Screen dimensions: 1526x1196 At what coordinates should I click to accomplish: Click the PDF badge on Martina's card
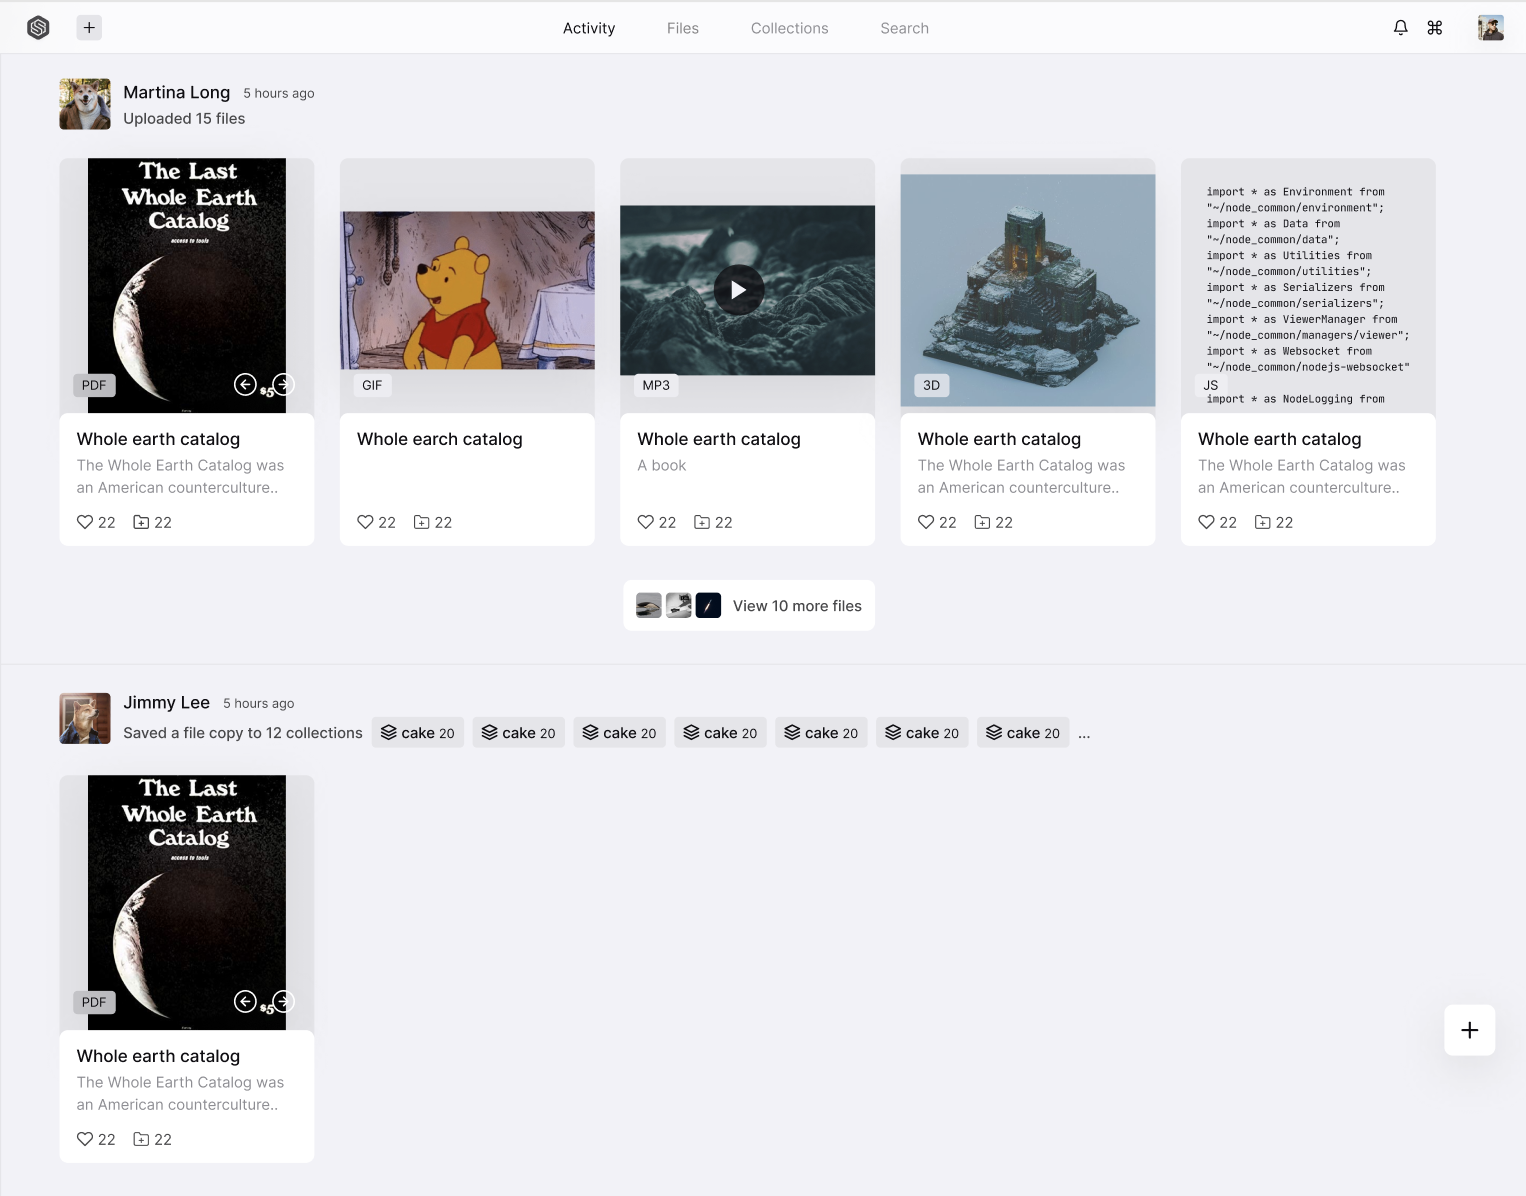[x=94, y=385]
